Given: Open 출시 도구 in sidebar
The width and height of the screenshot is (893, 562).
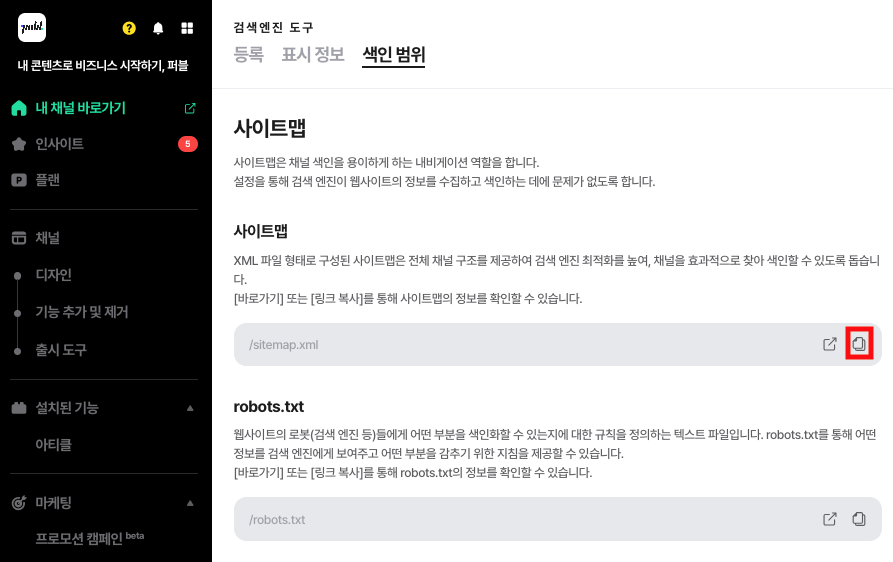Looking at the screenshot, I should point(61,350).
